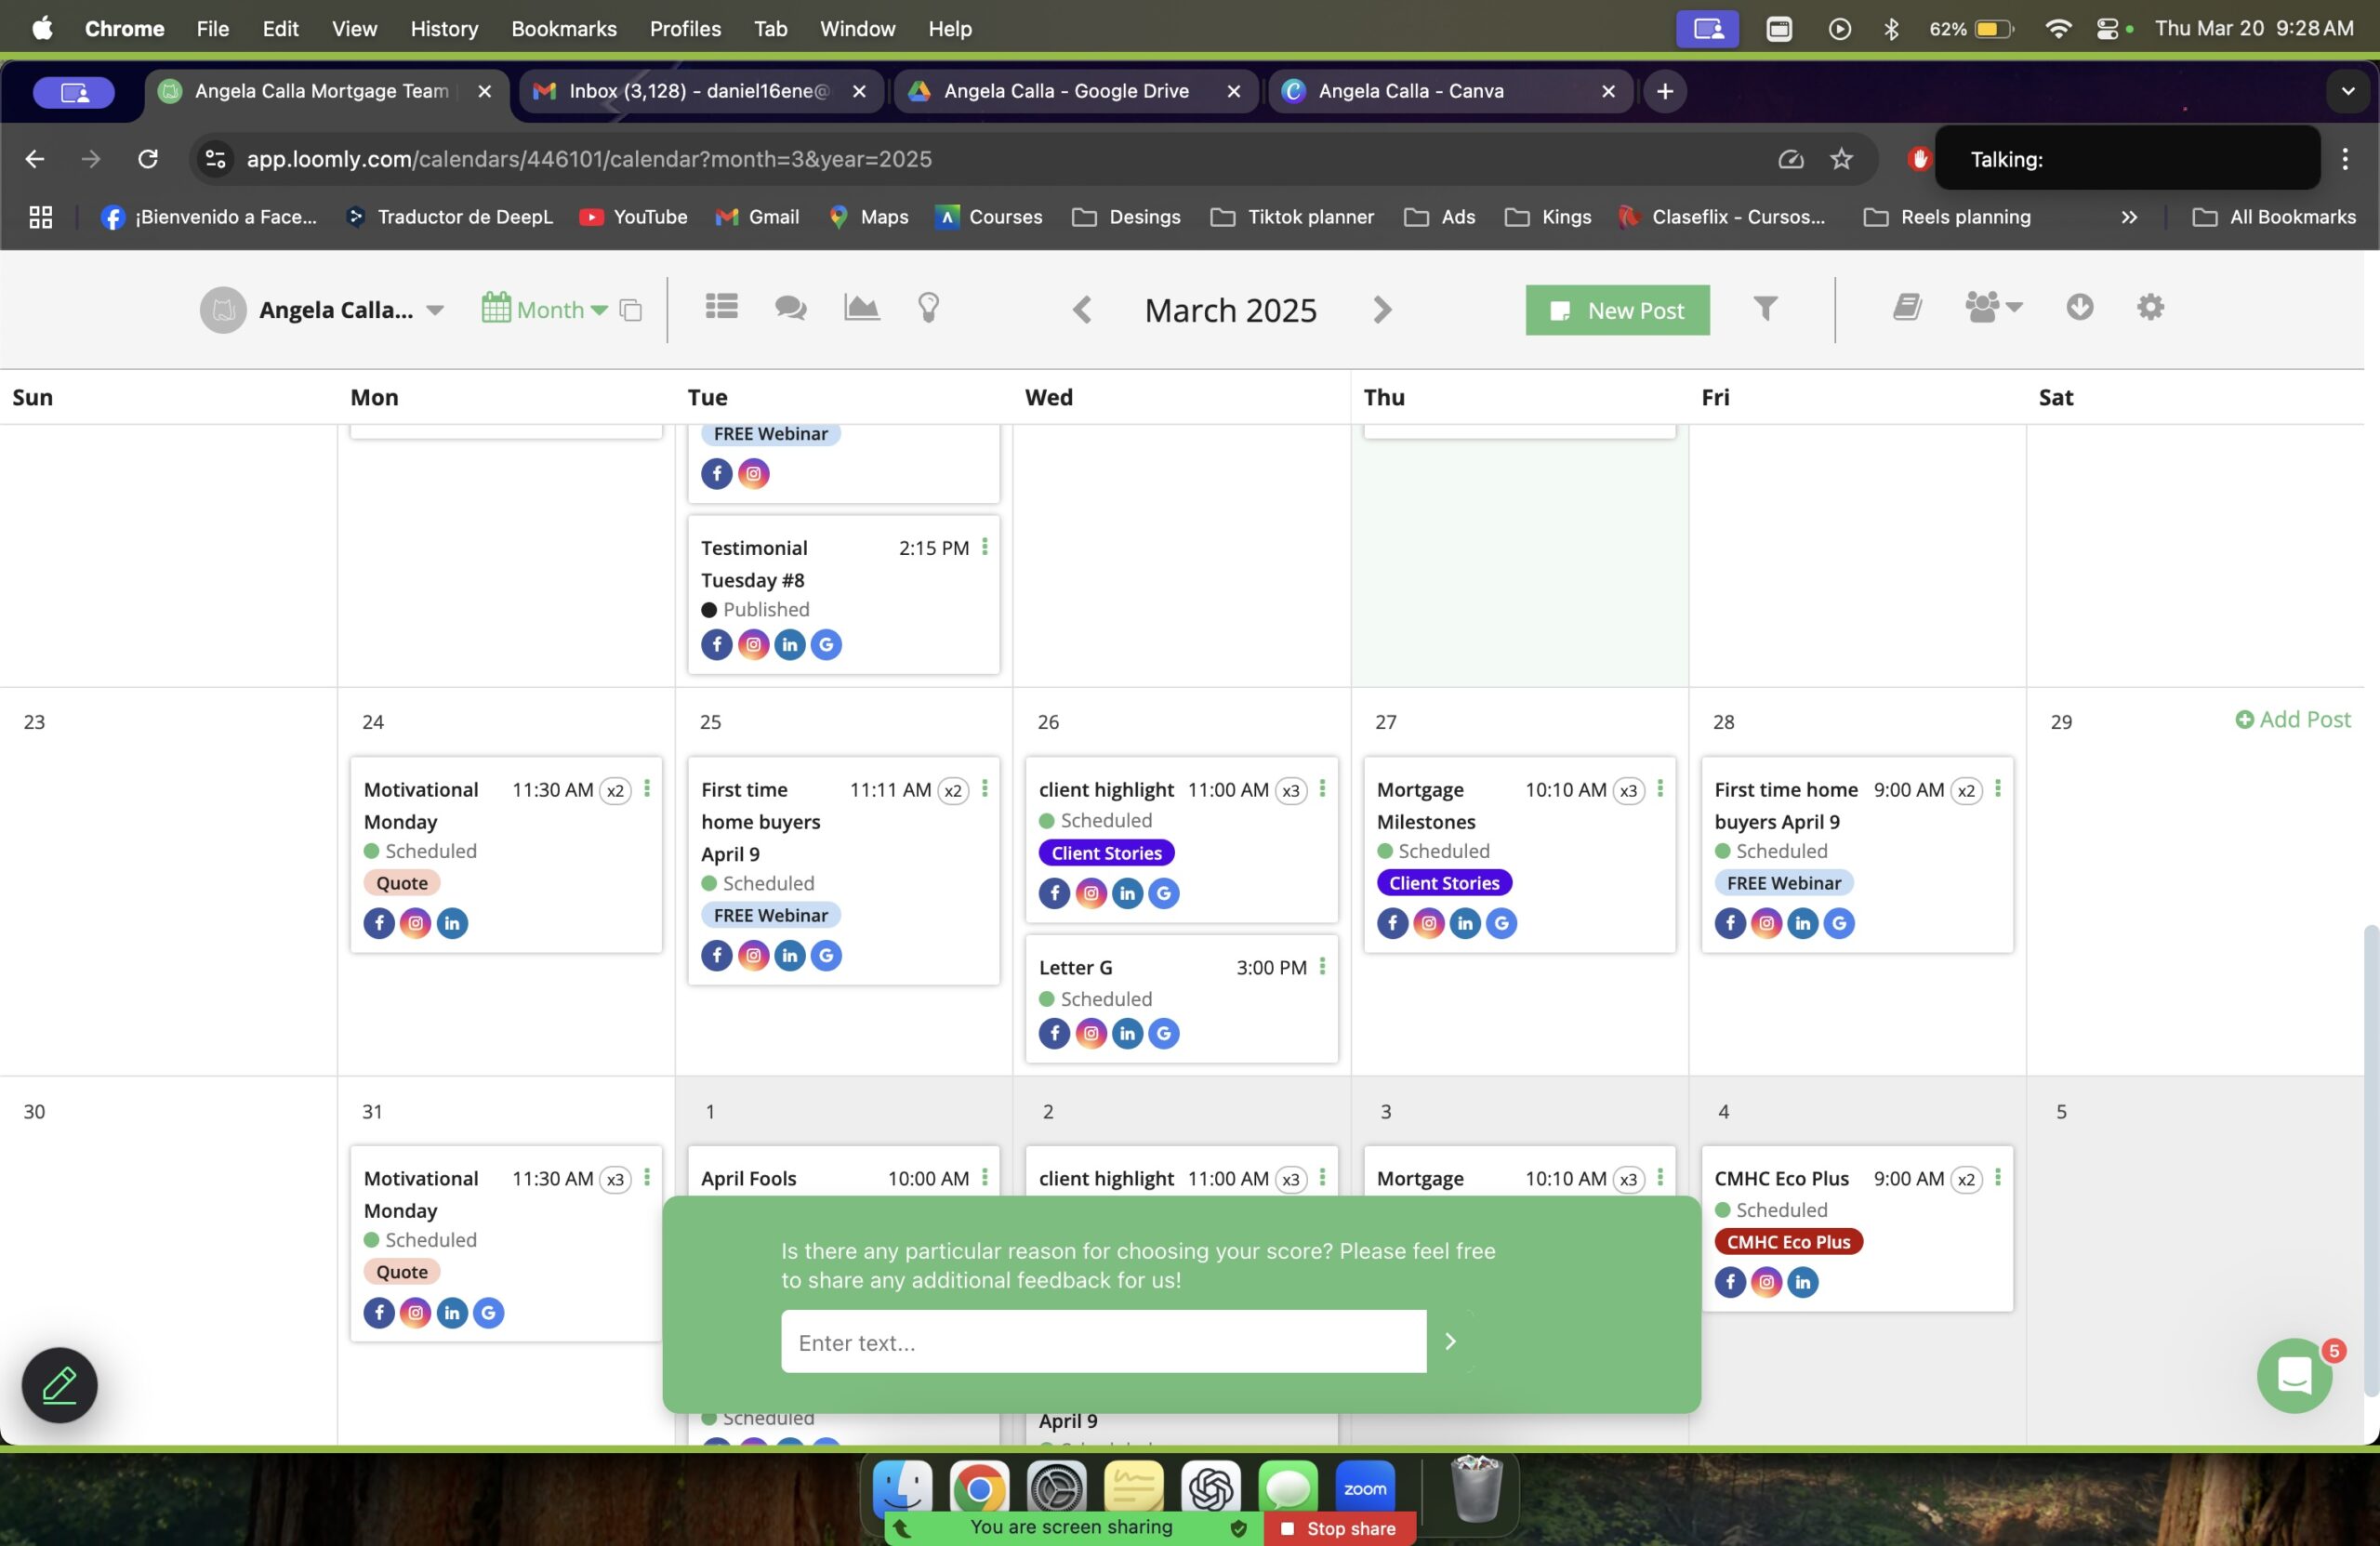Click Add Post on day 29
This screenshot has width=2380, height=1546.
point(2292,719)
